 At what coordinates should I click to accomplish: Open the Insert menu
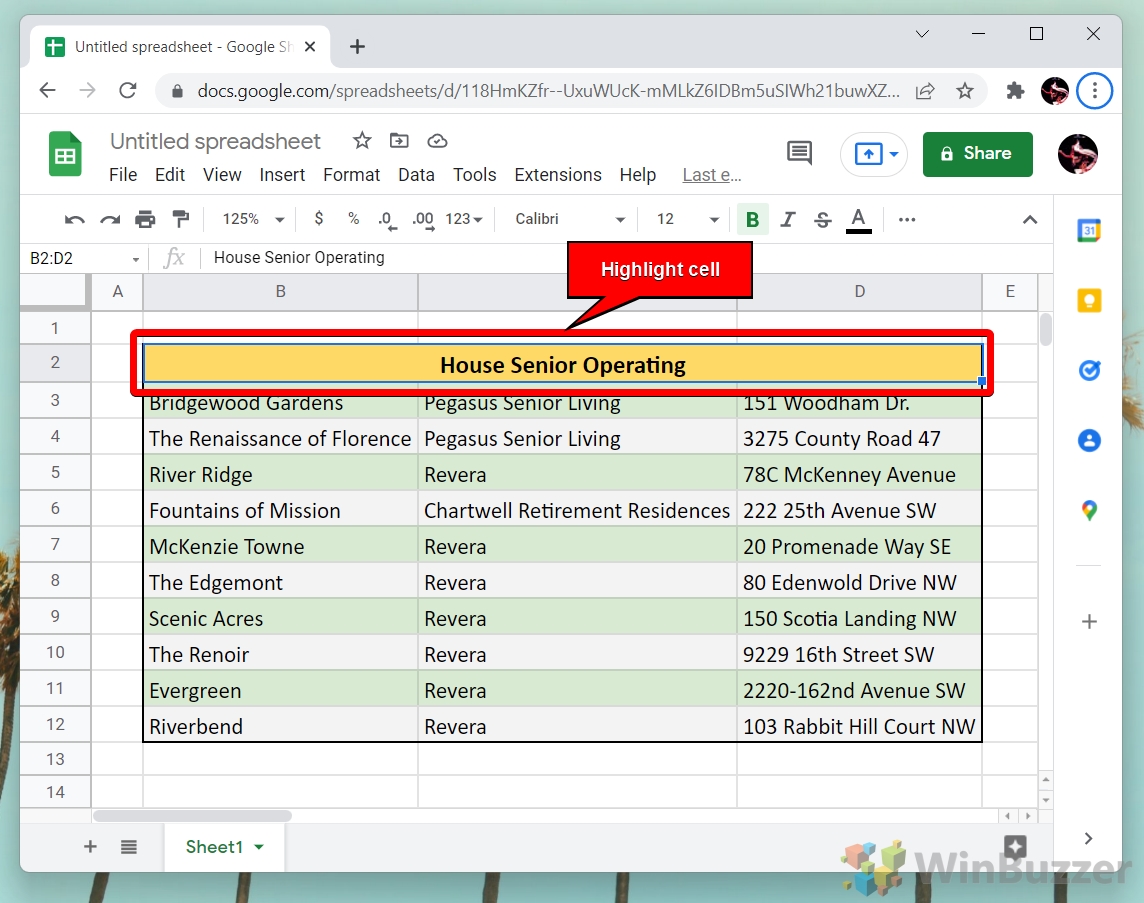point(282,175)
